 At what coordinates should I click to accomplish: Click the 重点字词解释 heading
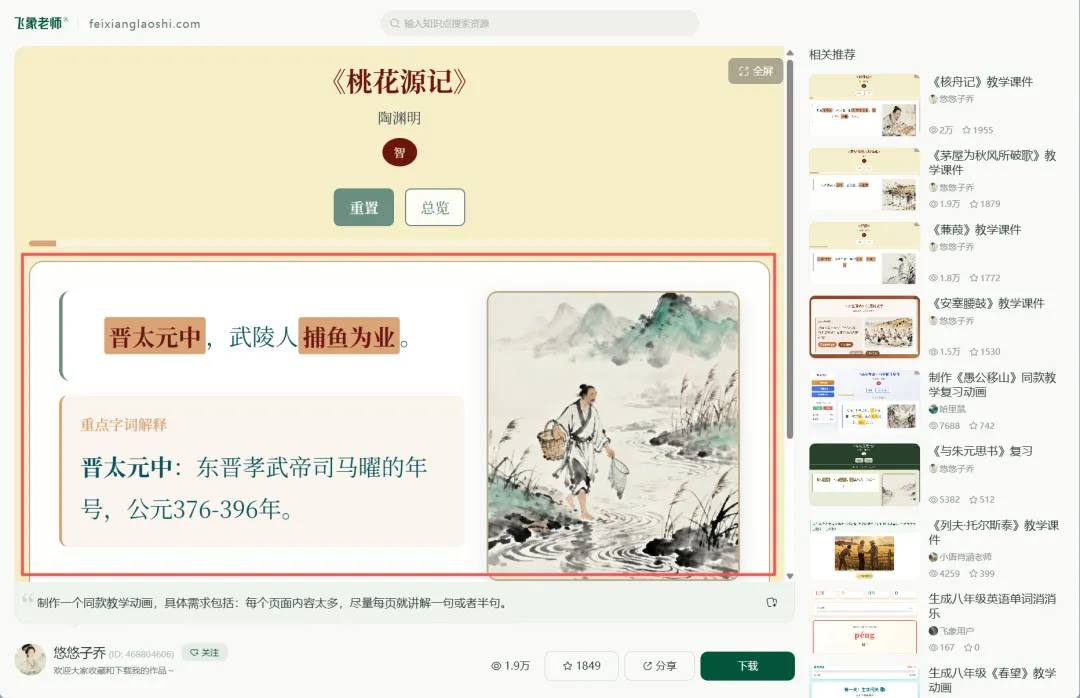tap(123, 424)
